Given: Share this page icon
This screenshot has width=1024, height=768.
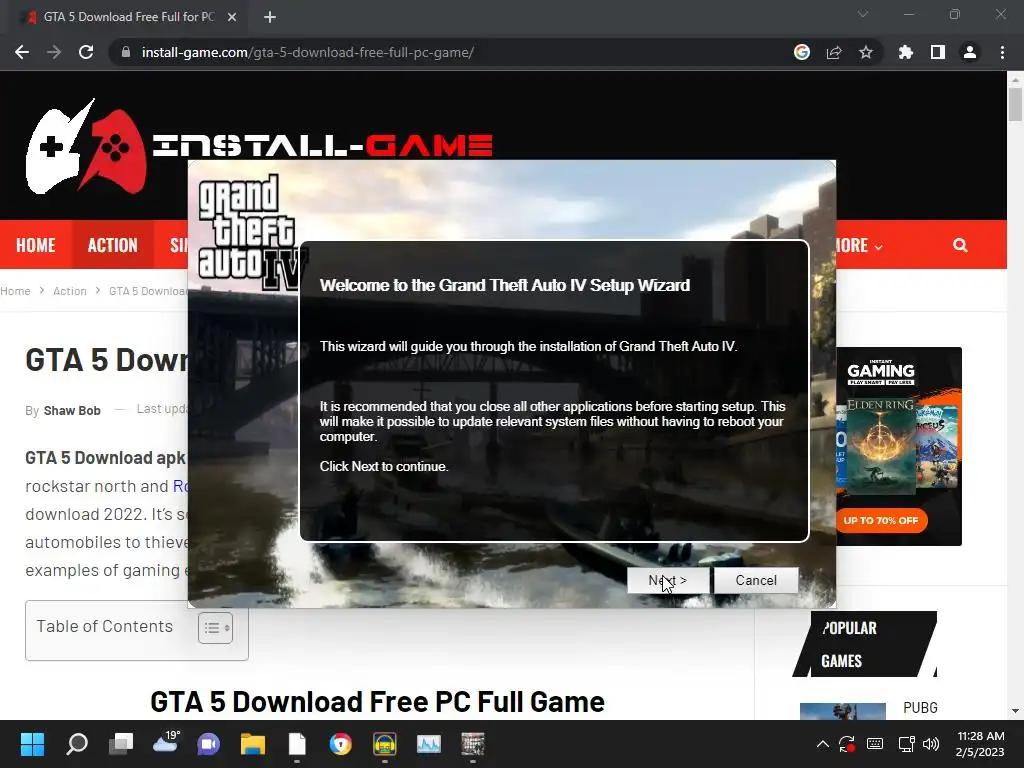Looking at the screenshot, I should tap(834, 52).
